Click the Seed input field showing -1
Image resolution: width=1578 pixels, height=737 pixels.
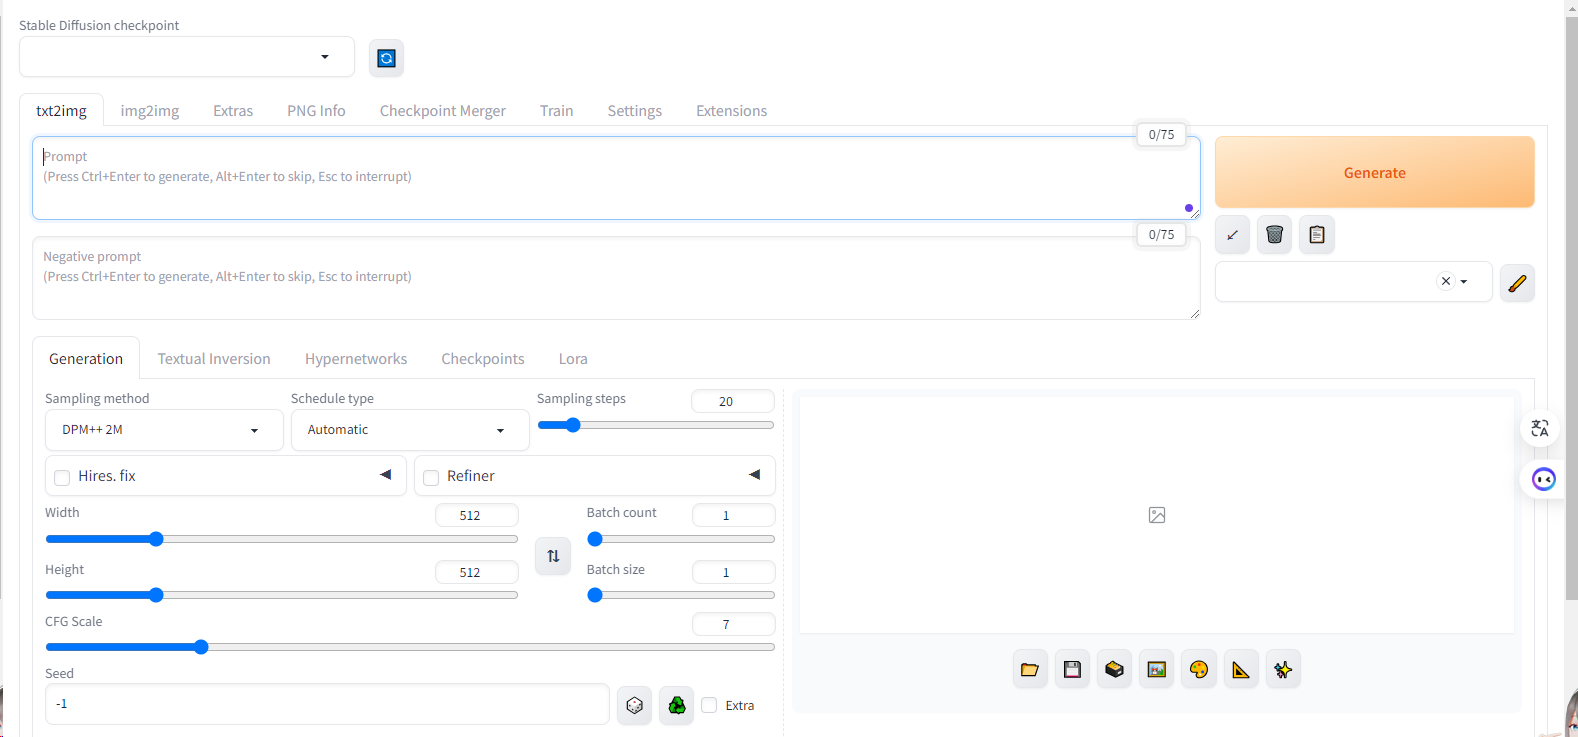pos(327,704)
